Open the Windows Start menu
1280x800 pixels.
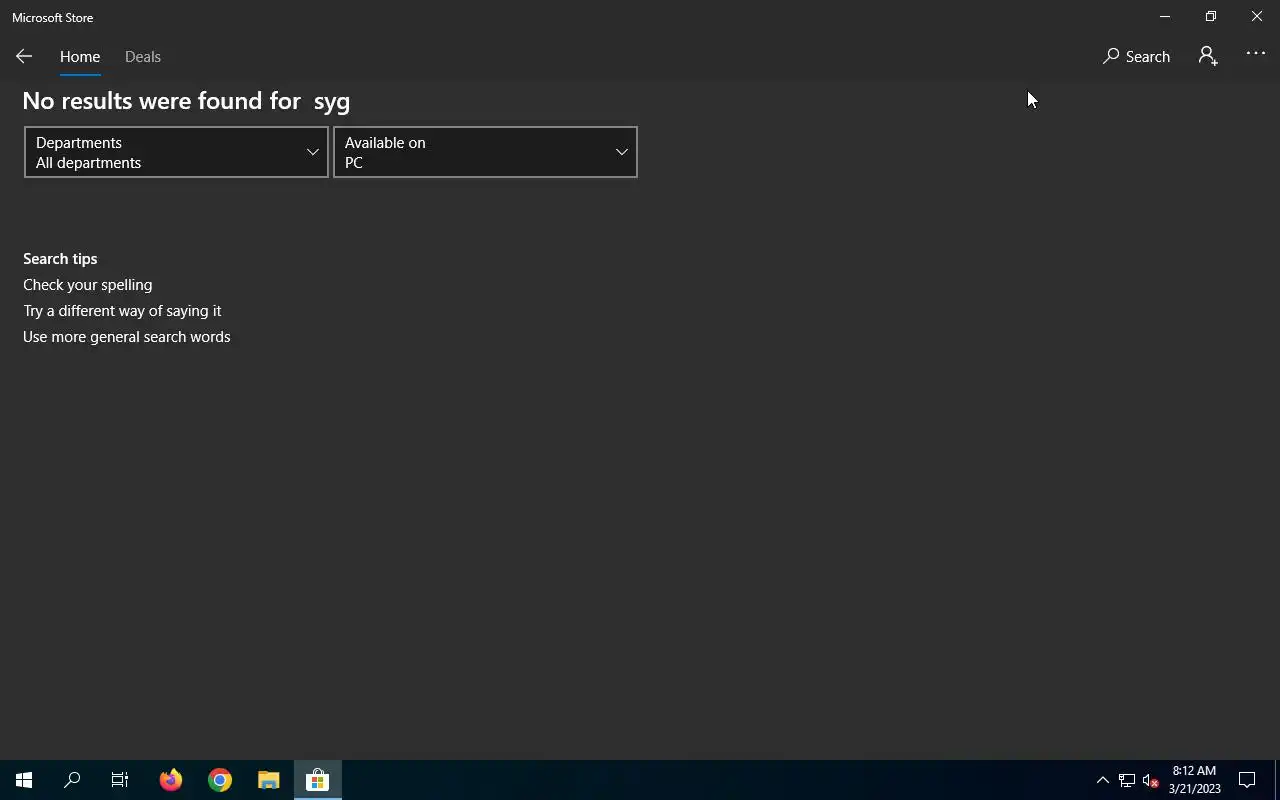pos(24,780)
